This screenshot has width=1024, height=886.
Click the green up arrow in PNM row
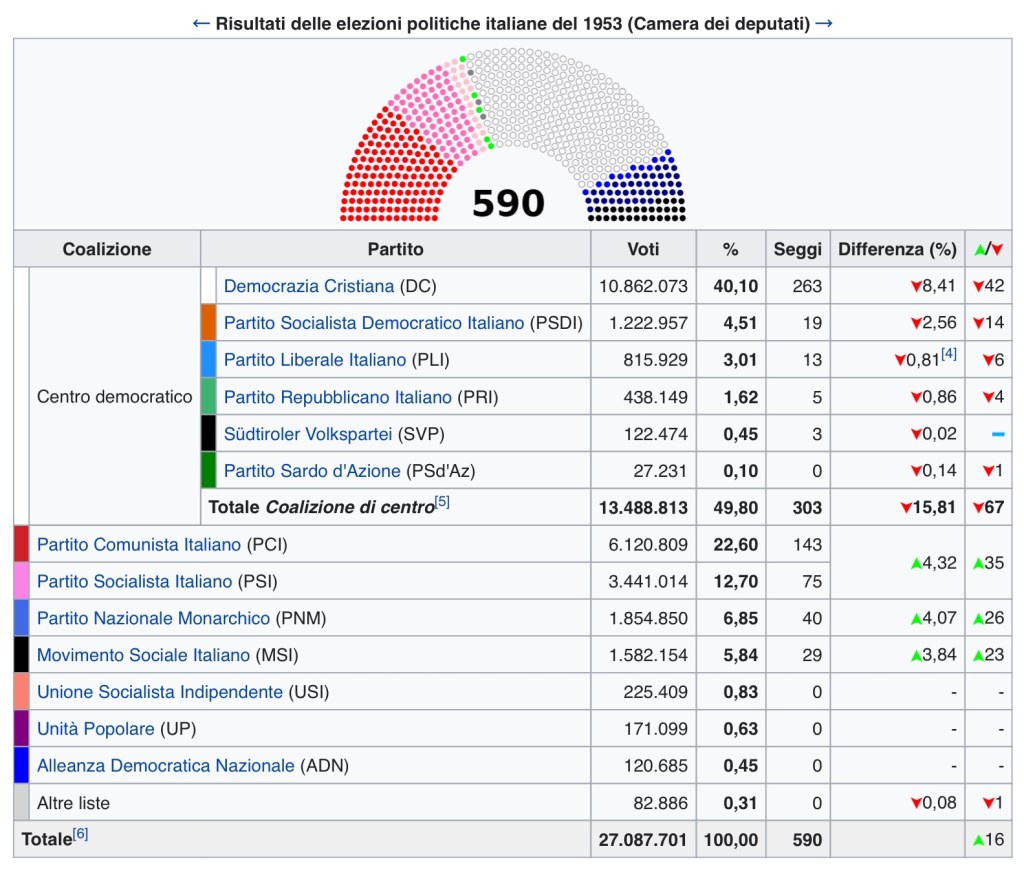pyautogui.click(x=915, y=619)
